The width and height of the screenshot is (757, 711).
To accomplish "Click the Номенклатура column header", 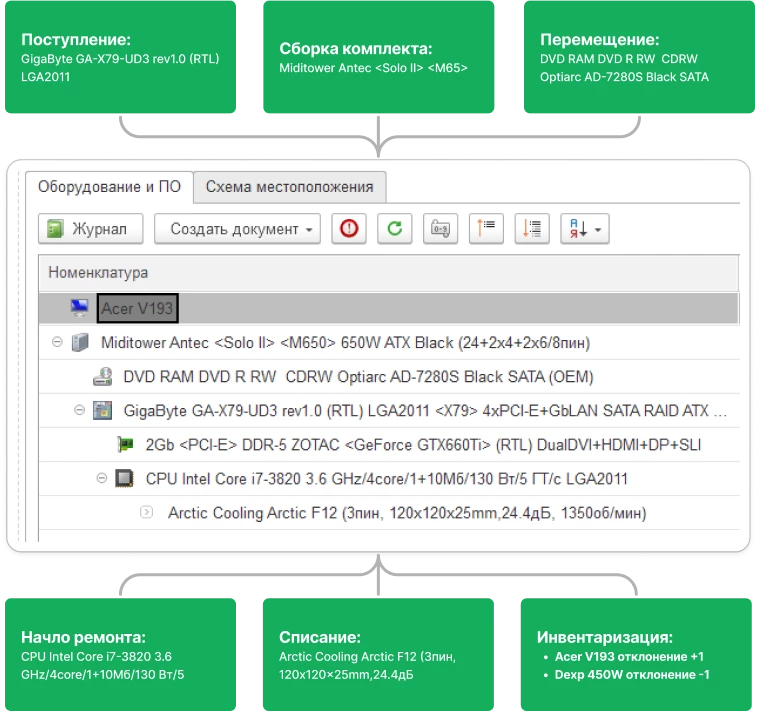I will 389,273.
